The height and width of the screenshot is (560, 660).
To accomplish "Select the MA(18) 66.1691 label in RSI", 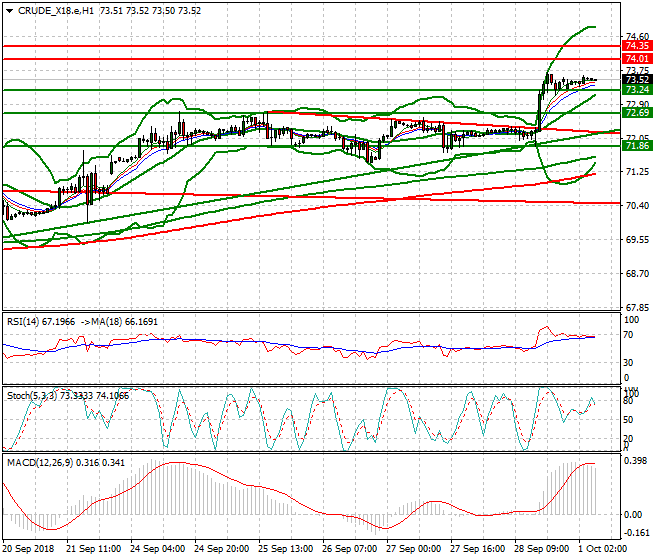I will click(124, 322).
